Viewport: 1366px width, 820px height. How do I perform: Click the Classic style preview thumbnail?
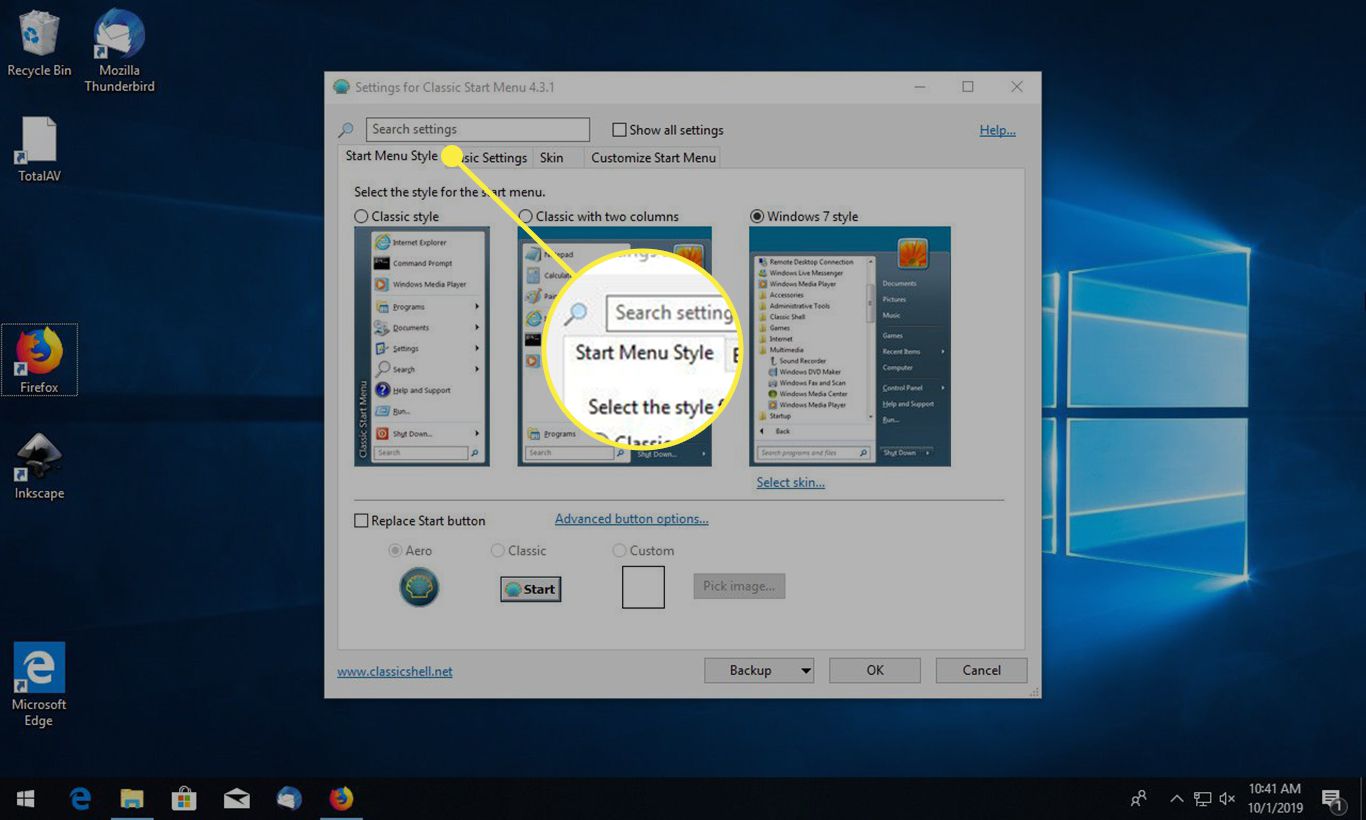point(422,346)
